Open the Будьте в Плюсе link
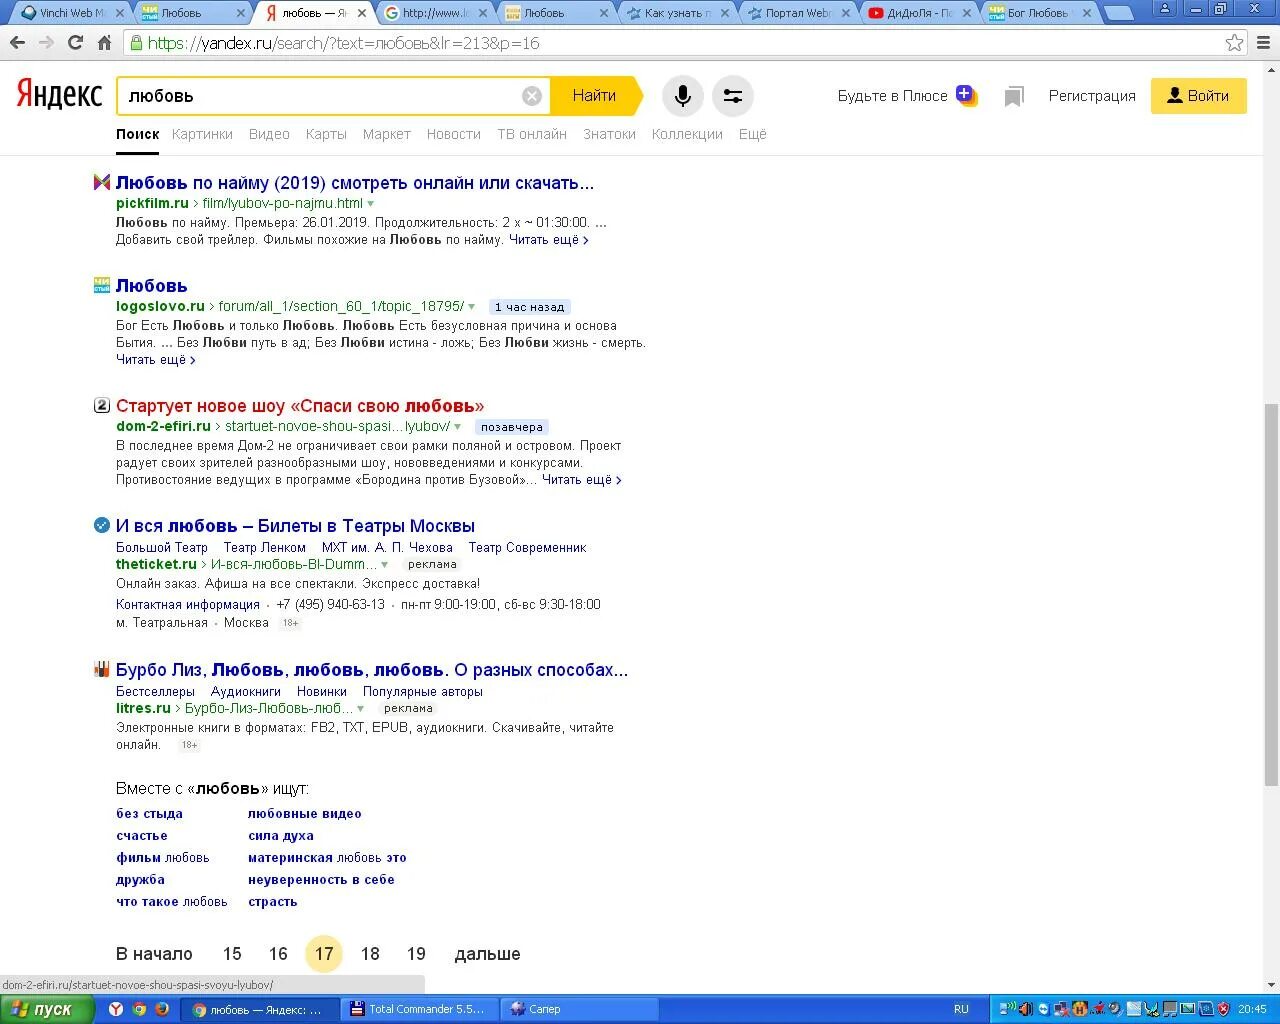Screen dimensions: 1280x1024 click(893, 96)
